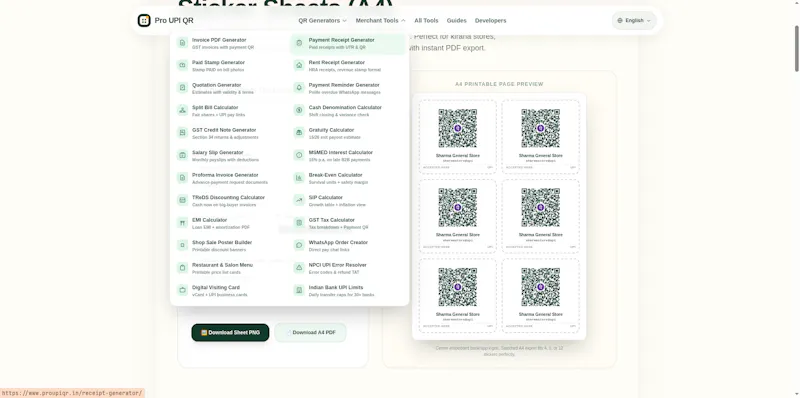Open Quotation Generator menu entry

pyautogui.click(x=231, y=88)
